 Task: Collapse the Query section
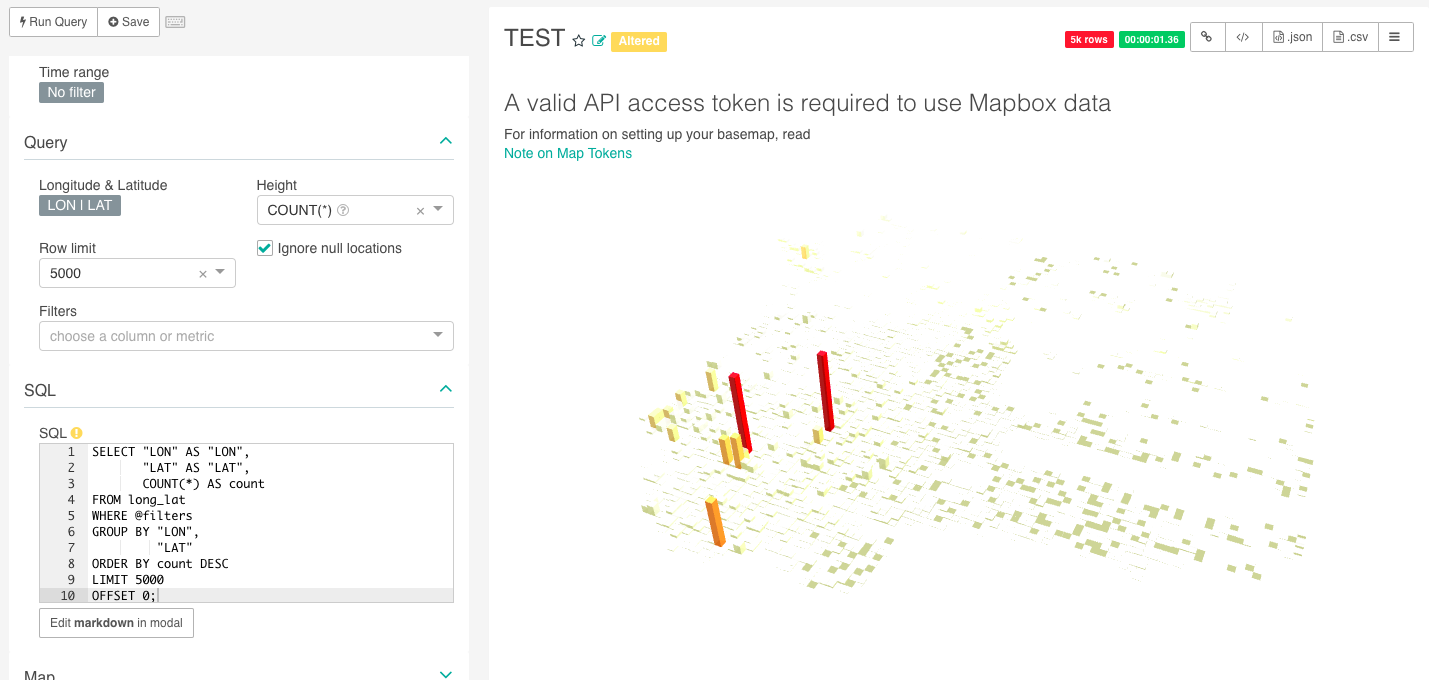tap(446, 141)
